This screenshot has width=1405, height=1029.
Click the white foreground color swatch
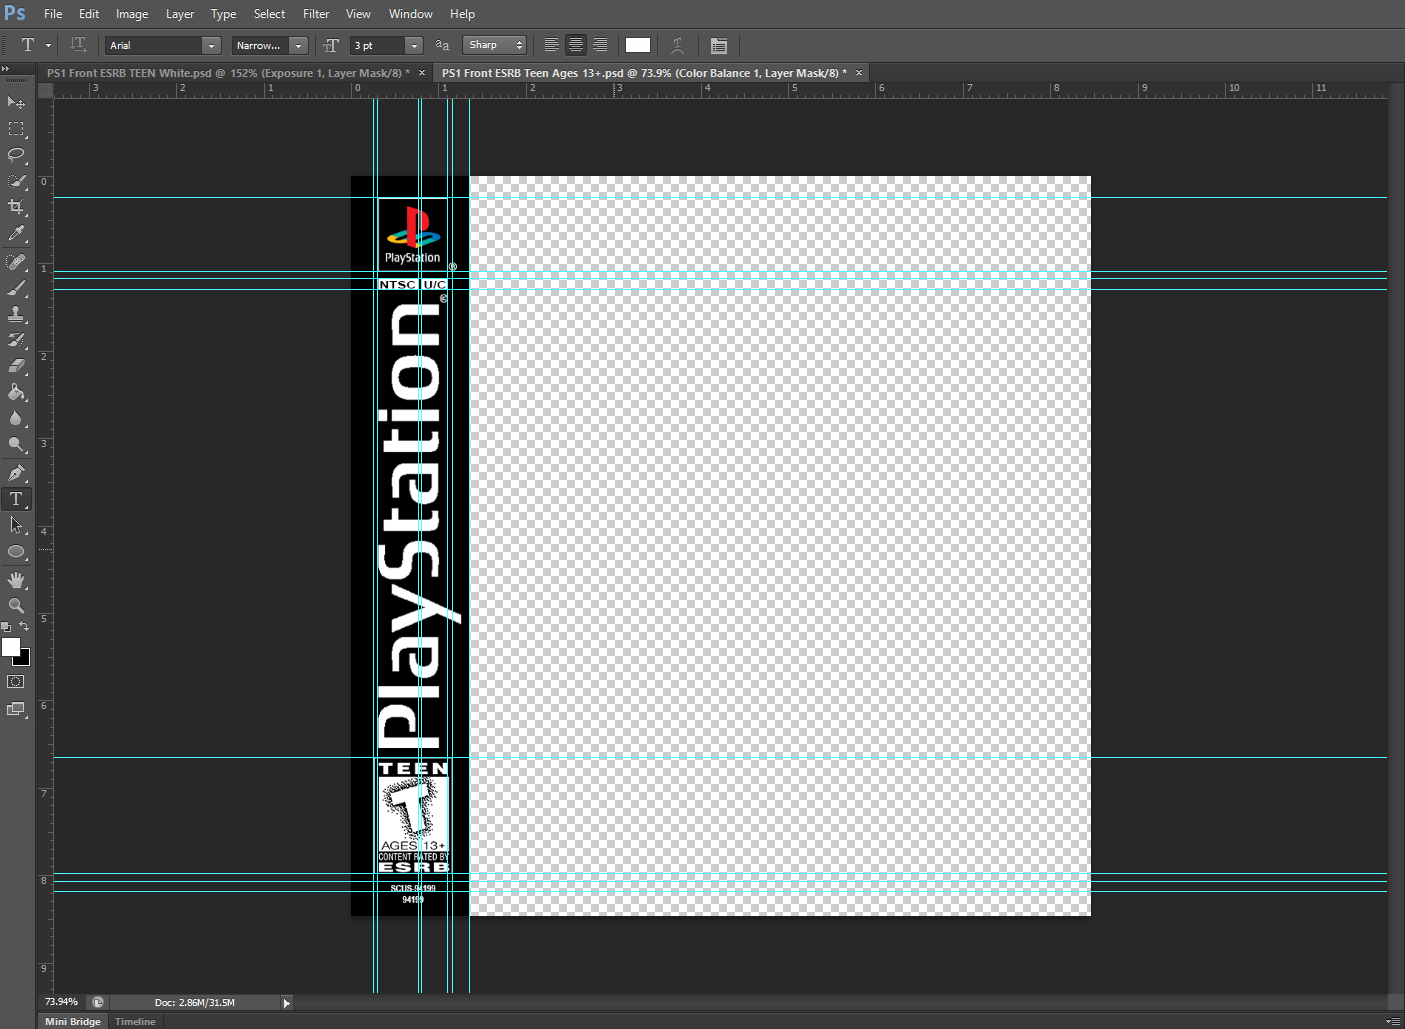11,647
